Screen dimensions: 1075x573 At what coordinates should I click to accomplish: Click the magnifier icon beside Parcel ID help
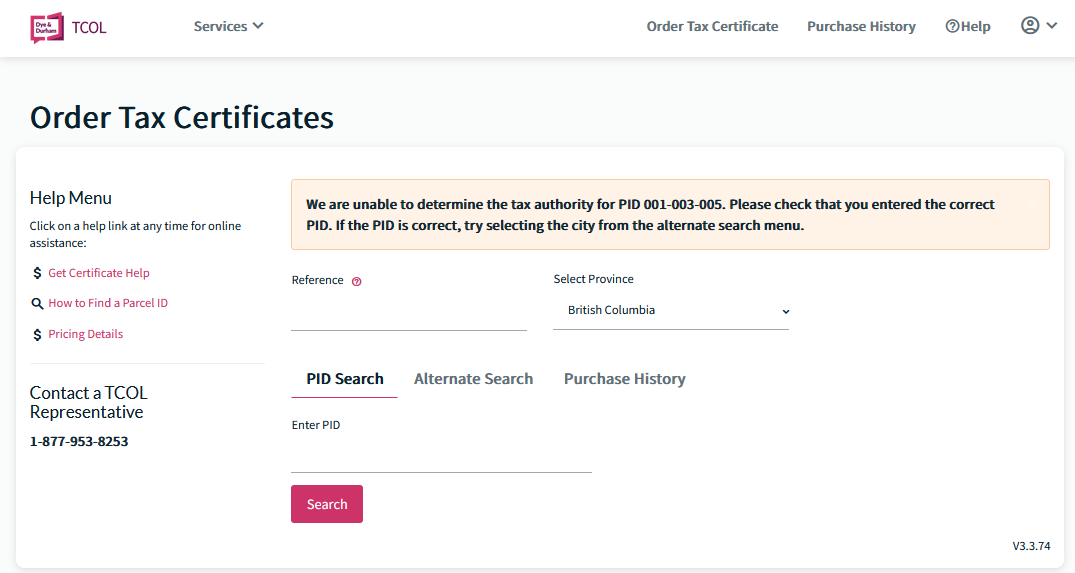37,303
